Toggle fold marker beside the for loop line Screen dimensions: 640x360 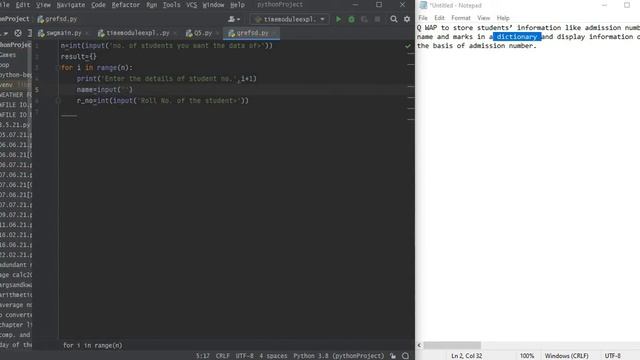58,68
